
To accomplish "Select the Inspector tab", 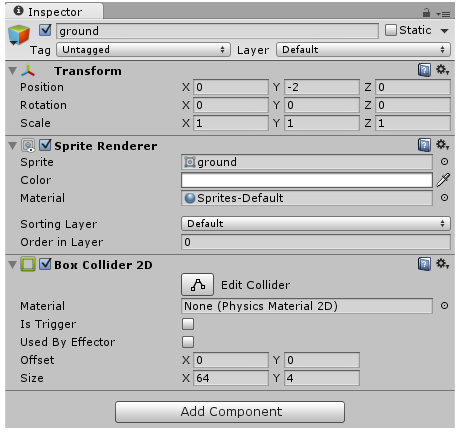I will [x=55, y=12].
